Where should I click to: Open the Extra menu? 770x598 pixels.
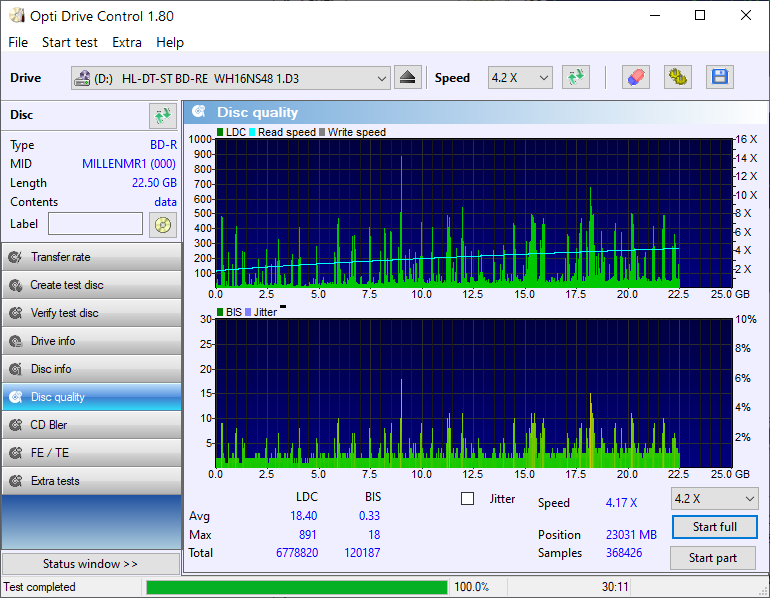[x=127, y=42]
